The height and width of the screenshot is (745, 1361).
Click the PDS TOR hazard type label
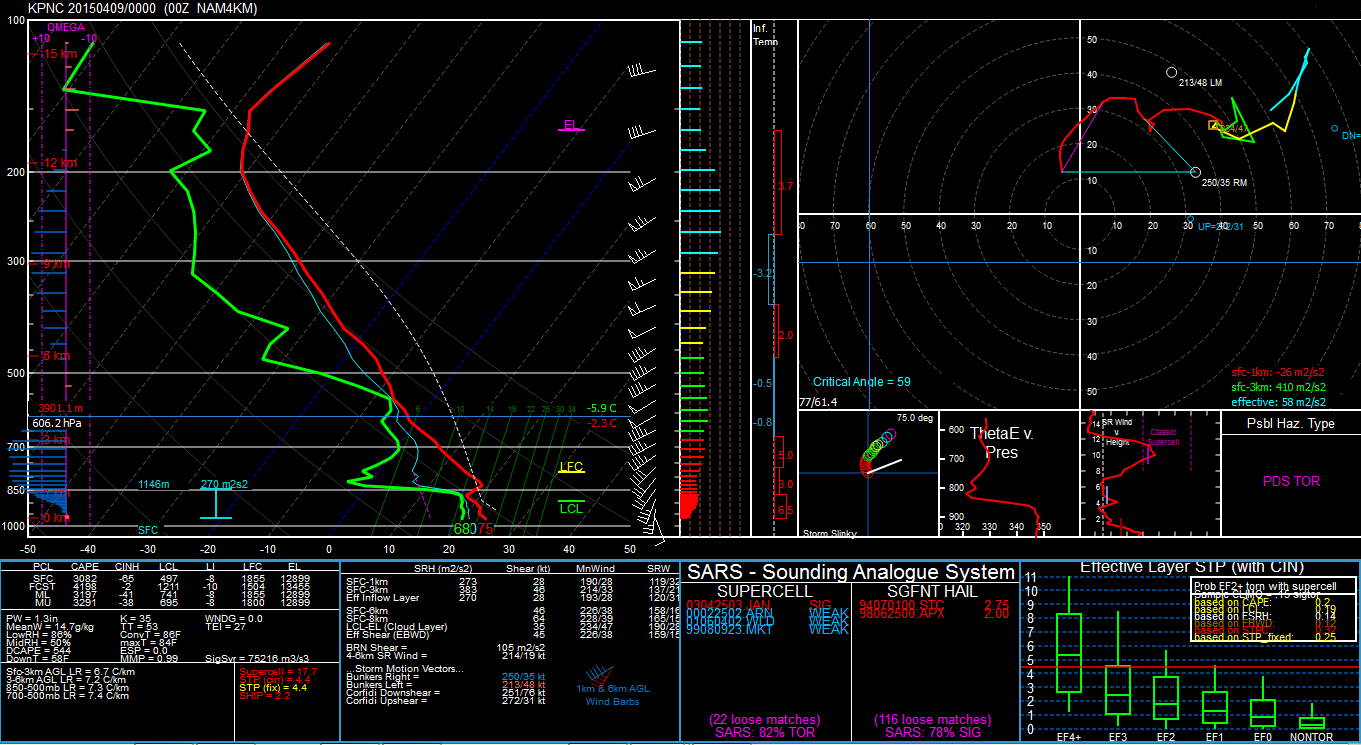1291,481
